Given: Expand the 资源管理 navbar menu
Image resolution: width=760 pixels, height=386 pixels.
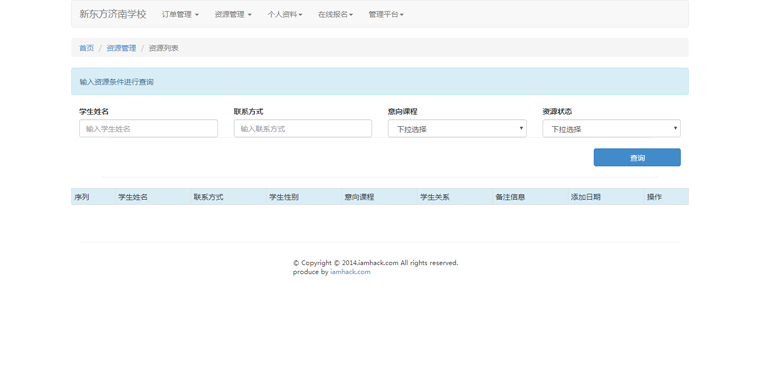Looking at the screenshot, I should 233,15.
